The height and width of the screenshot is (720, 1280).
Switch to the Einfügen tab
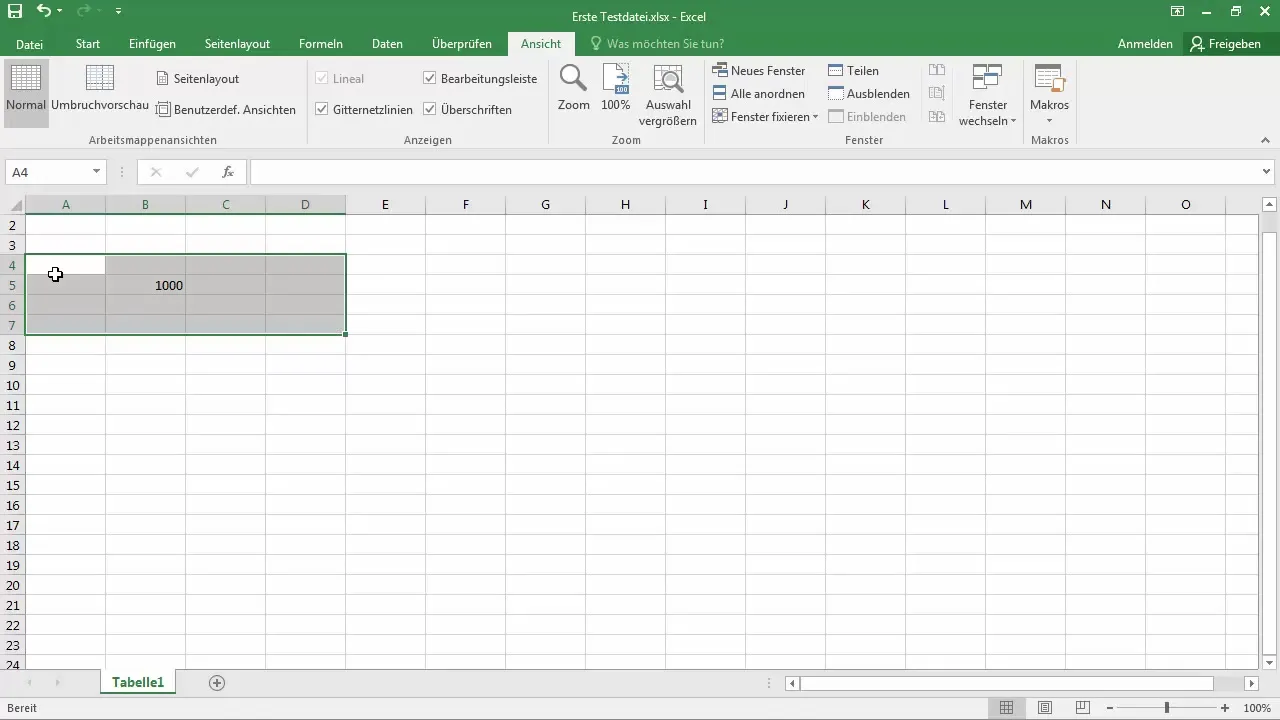point(152,44)
